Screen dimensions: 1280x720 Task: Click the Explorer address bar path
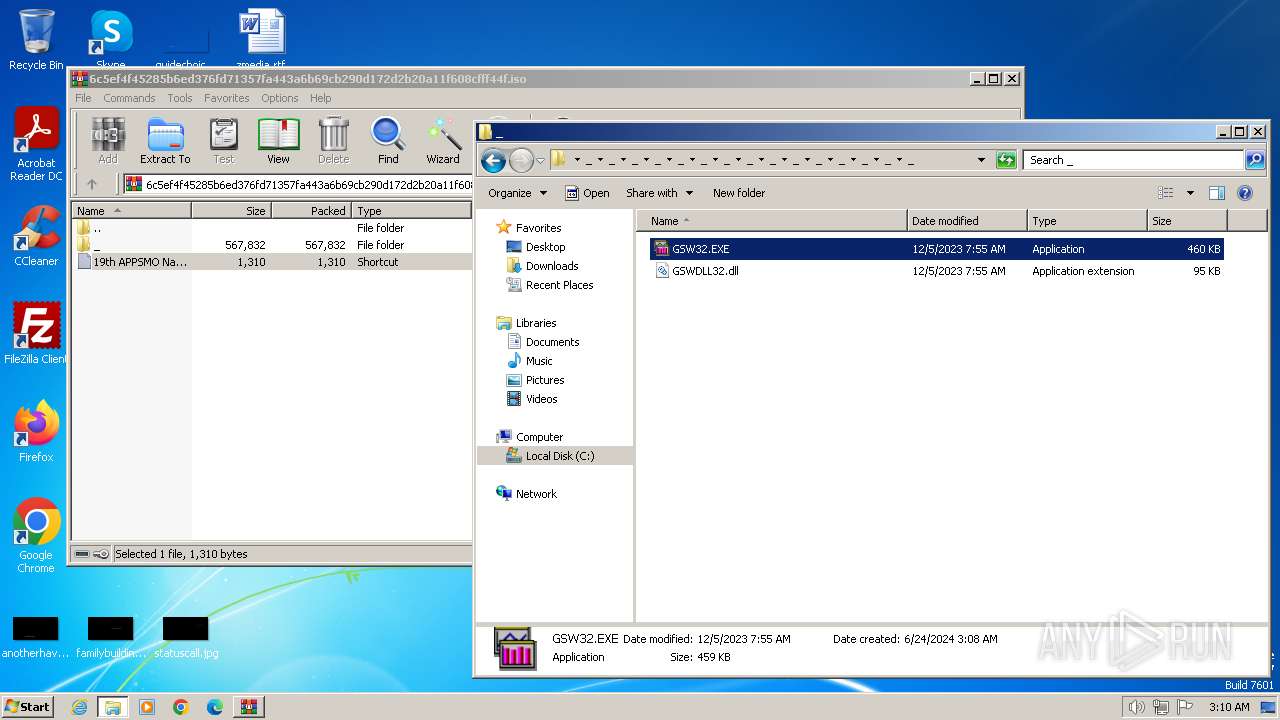pyautogui.click(x=760, y=160)
